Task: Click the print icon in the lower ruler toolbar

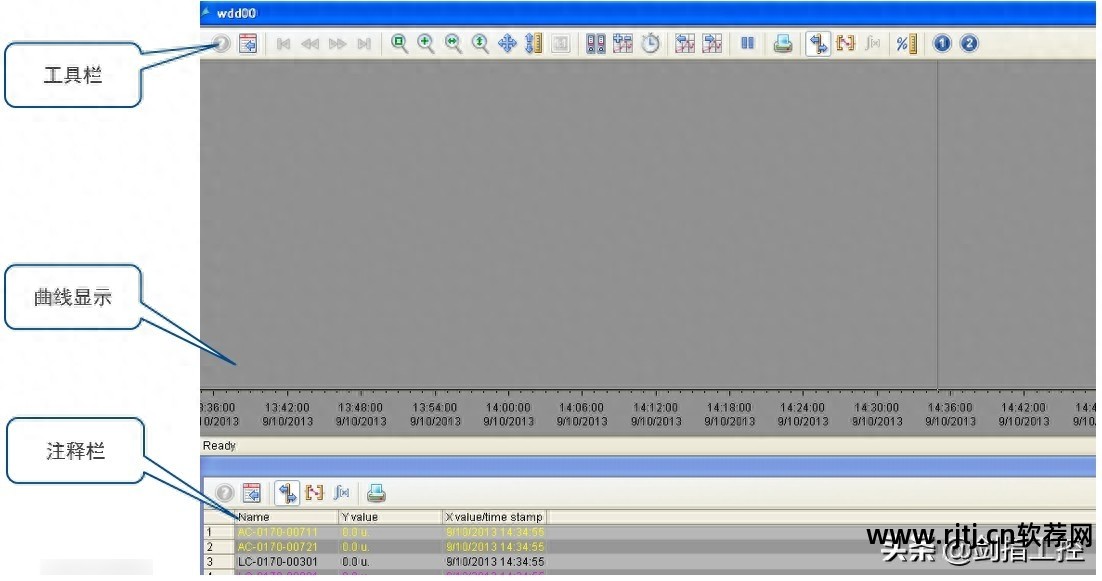Action: (x=375, y=493)
